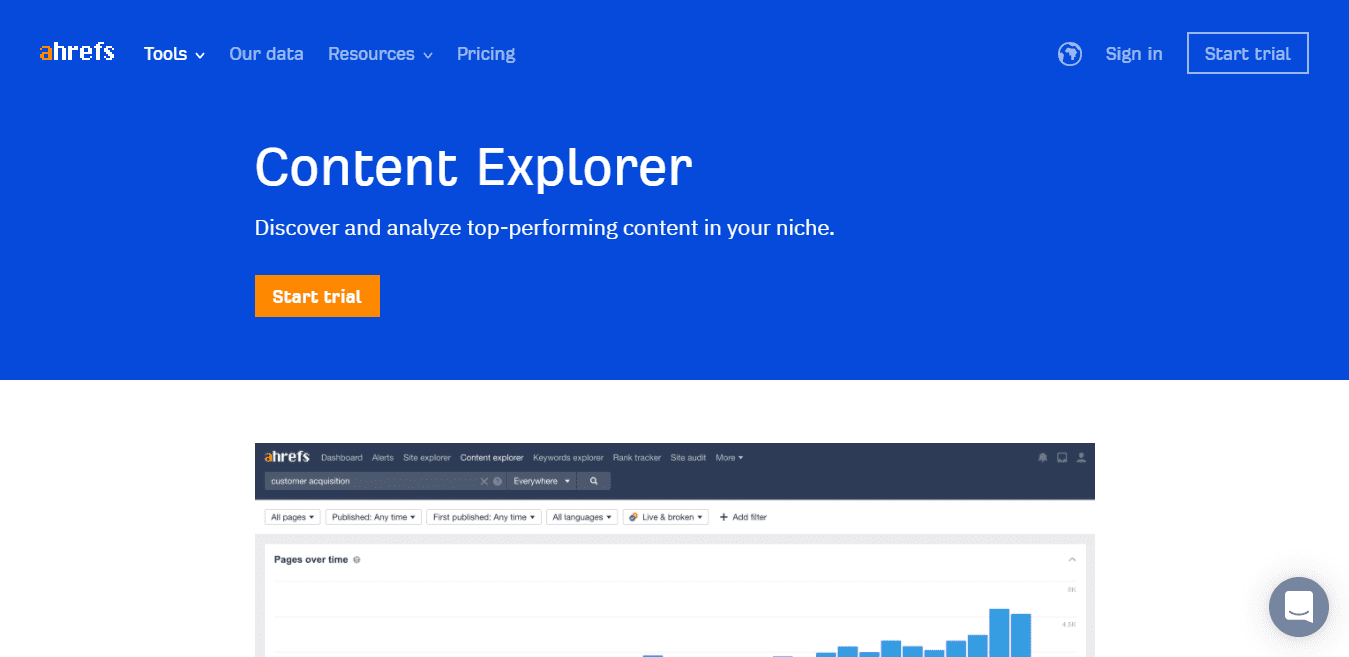1349x657 pixels.
Task: Click the user profile icon in demo screenshot
Action: pos(1081,457)
